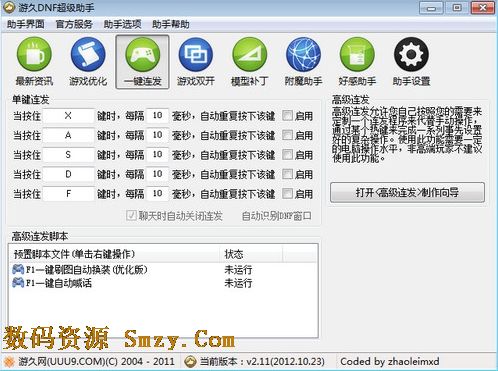Click the key field containing S
498x371 pixels.
[68, 154]
